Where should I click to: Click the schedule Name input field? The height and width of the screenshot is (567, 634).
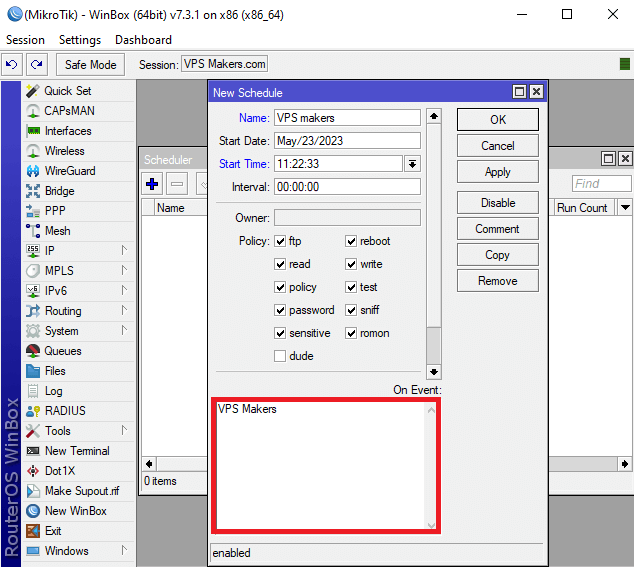347,118
